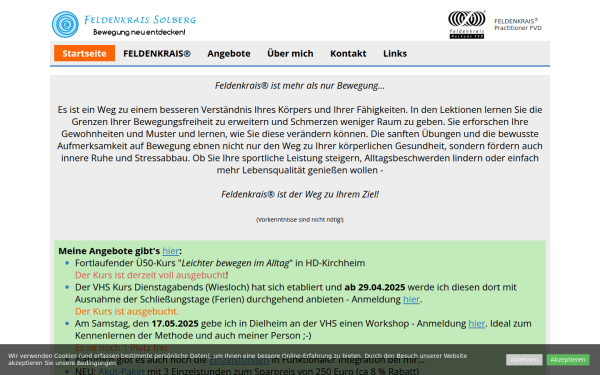Click the Feldenkrais Solberg spiral logo
Image resolution: width=600 pixels, height=375 pixels.
coord(65,24)
